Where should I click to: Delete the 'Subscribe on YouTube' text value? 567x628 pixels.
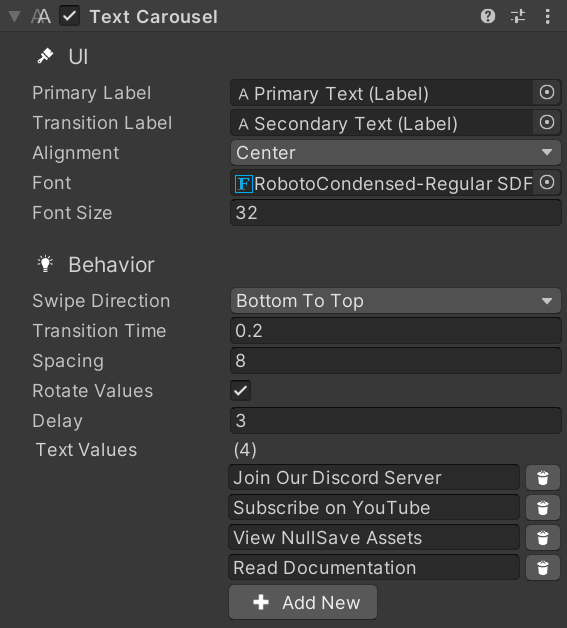(543, 508)
